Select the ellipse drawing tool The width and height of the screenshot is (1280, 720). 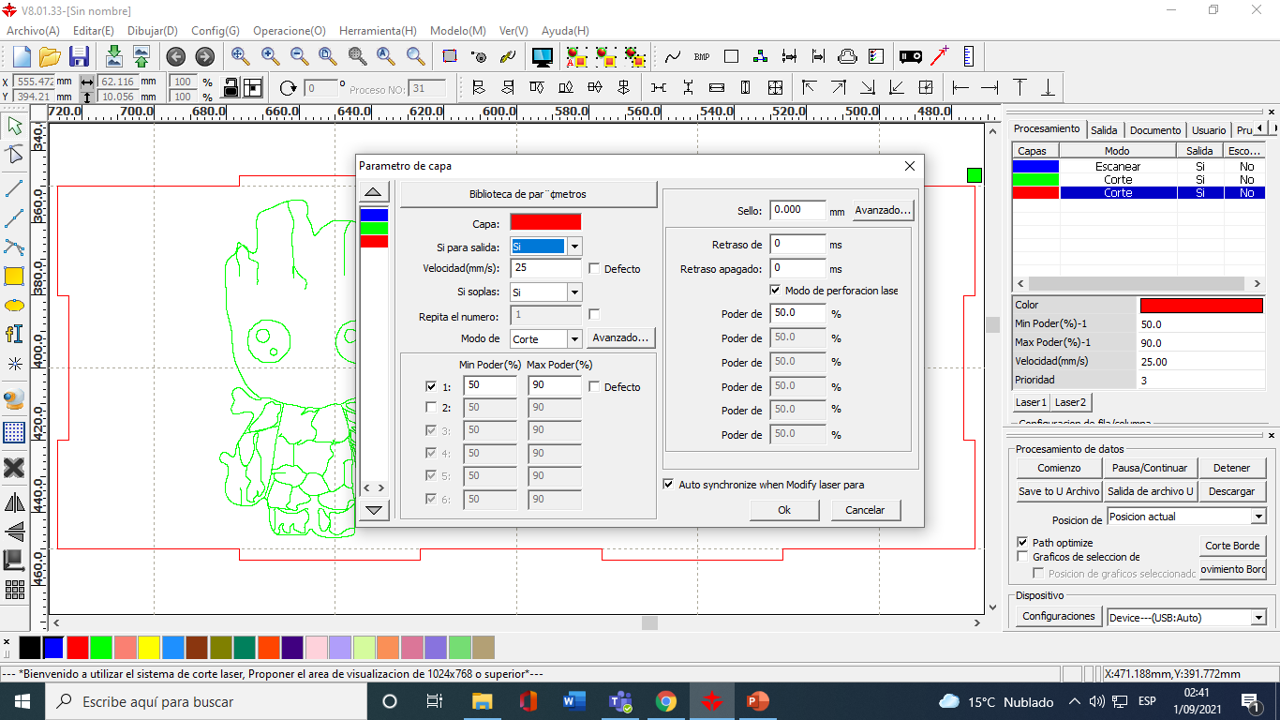click(x=14, y=305)
